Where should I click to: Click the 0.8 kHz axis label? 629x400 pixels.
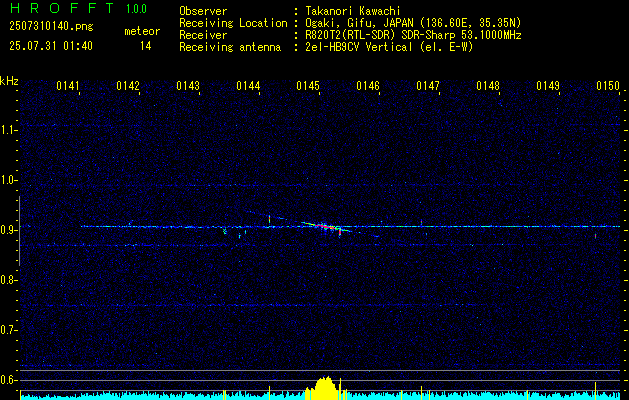pyautogui.click(x=7, y=280)
